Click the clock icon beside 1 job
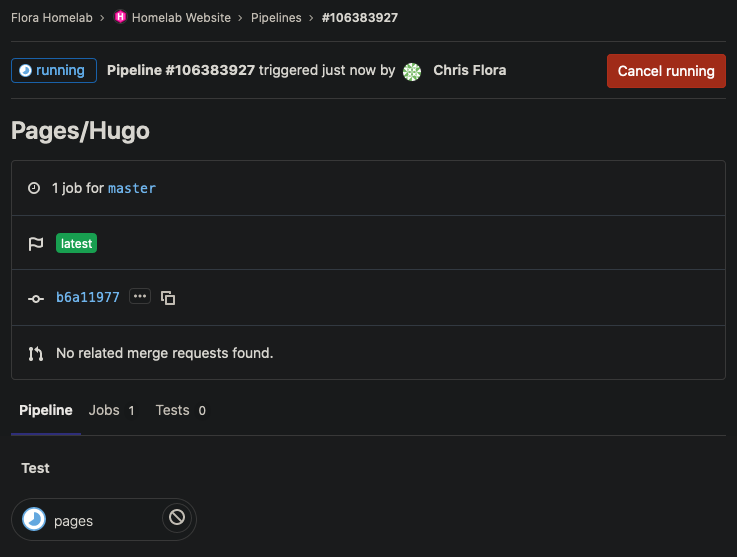Viewport: 737px width, 557px height. (34, 188)
